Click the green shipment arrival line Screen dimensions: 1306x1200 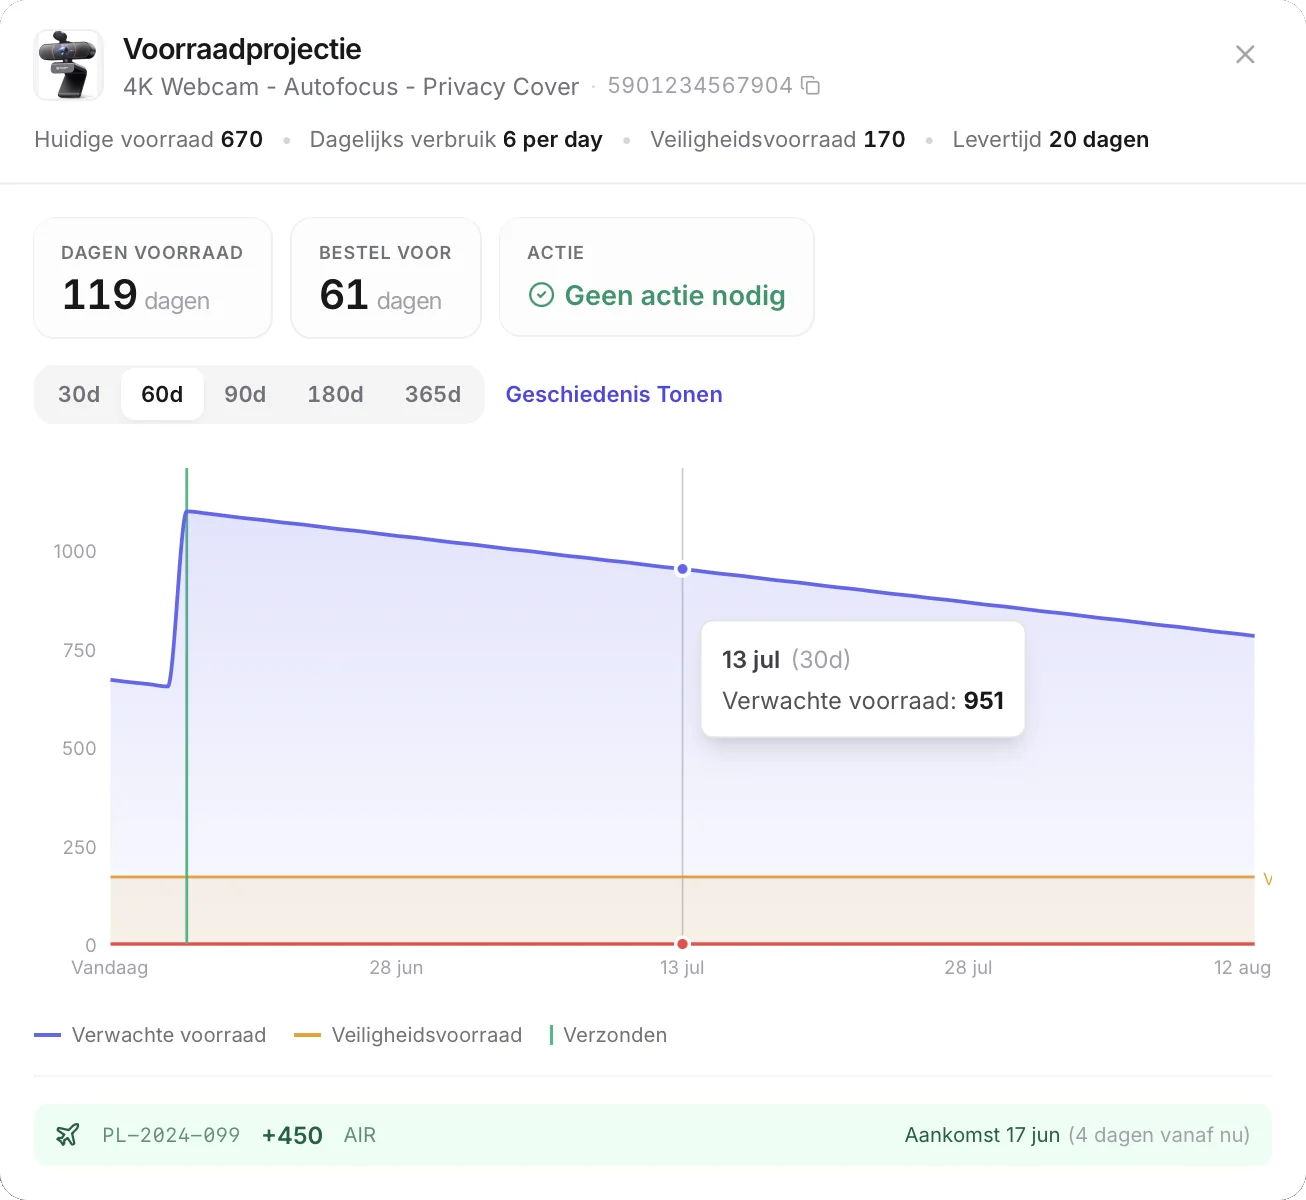tap(186, 705)
